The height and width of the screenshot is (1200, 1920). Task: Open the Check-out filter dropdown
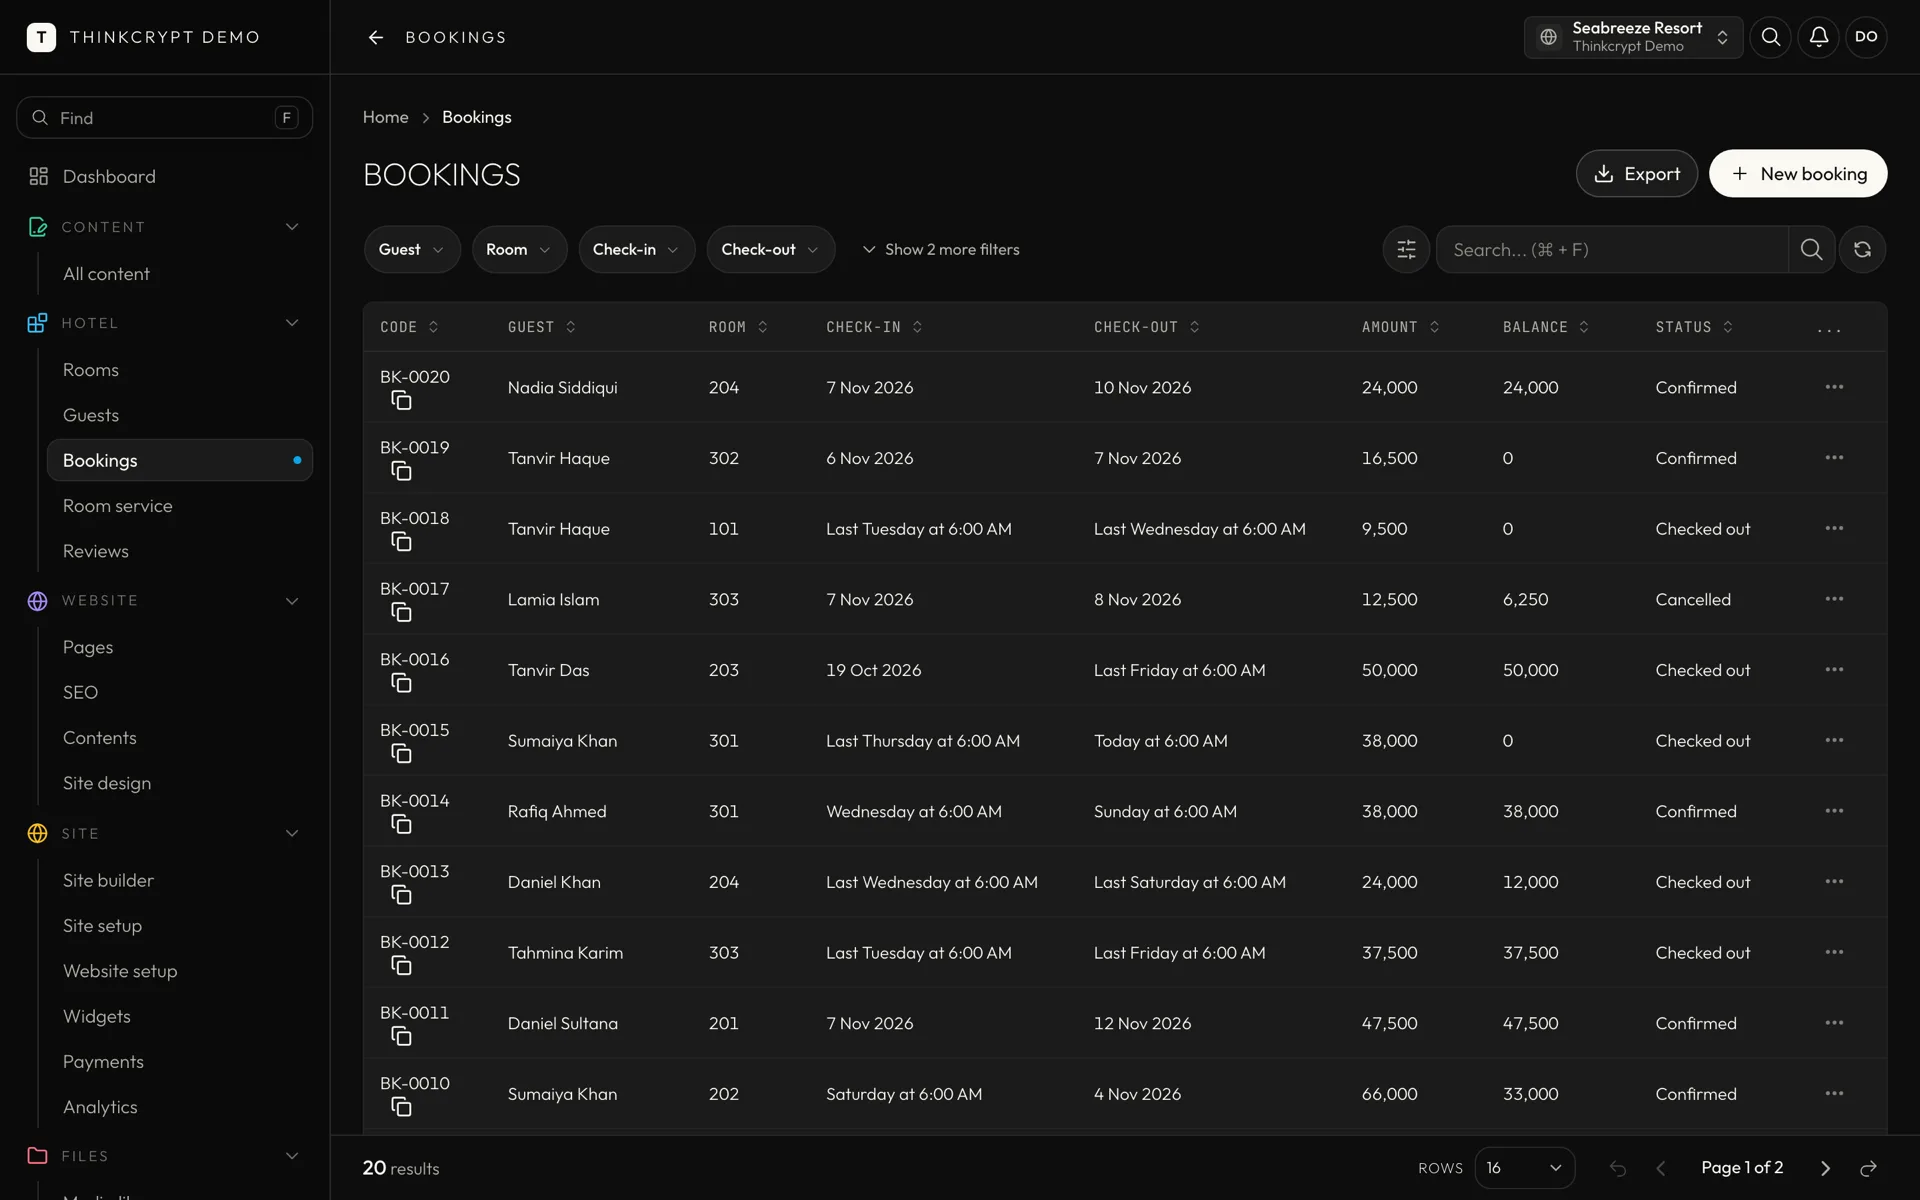[x=770, y=249]
